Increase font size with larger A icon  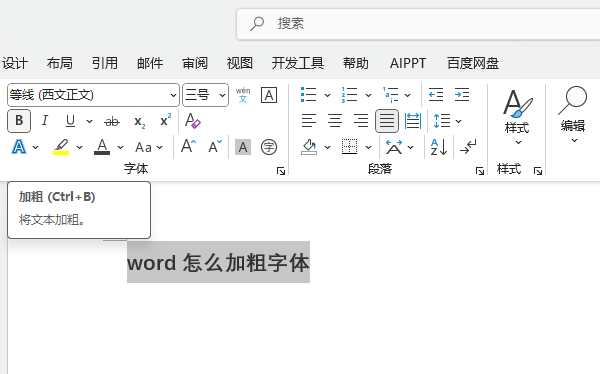pos(188,147)
